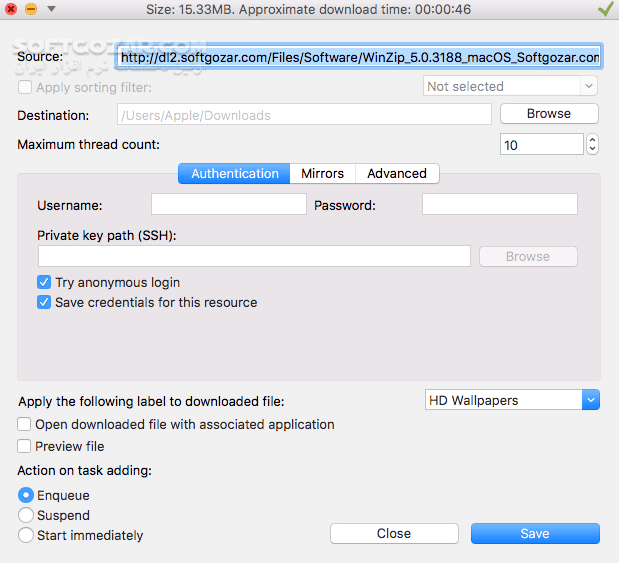
Task: Click the title bar disclosure triangle
Action: [51, 9]
